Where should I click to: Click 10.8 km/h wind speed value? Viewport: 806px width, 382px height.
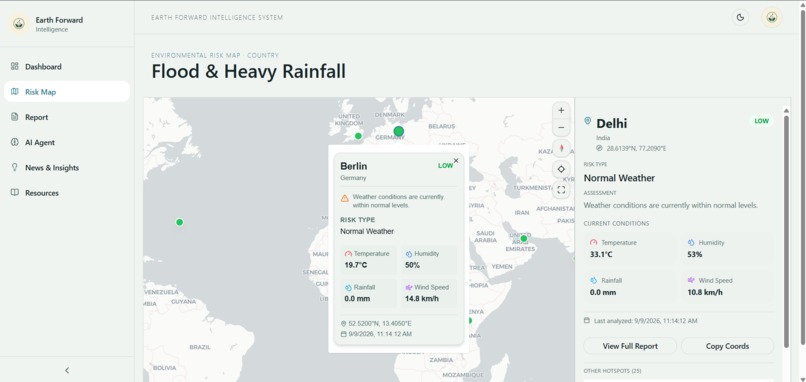(705, 293)
